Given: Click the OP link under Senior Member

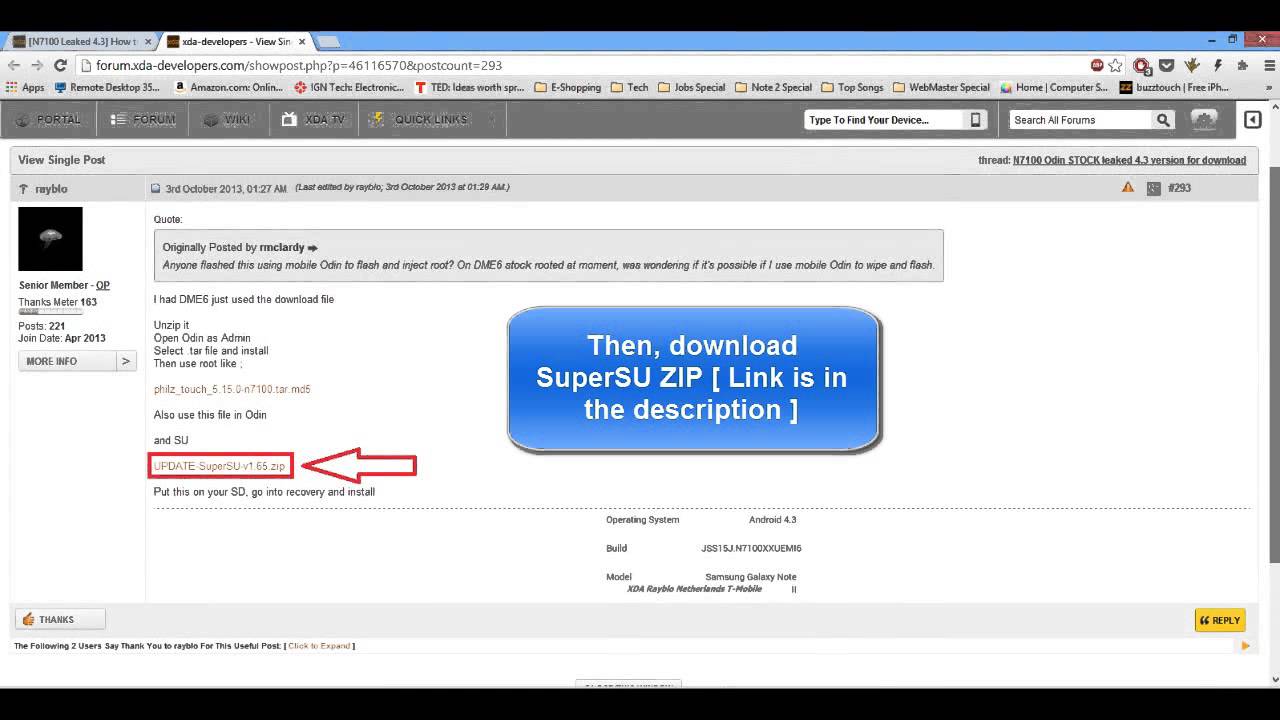Looking at the screenshot, I should pos(103,285).
